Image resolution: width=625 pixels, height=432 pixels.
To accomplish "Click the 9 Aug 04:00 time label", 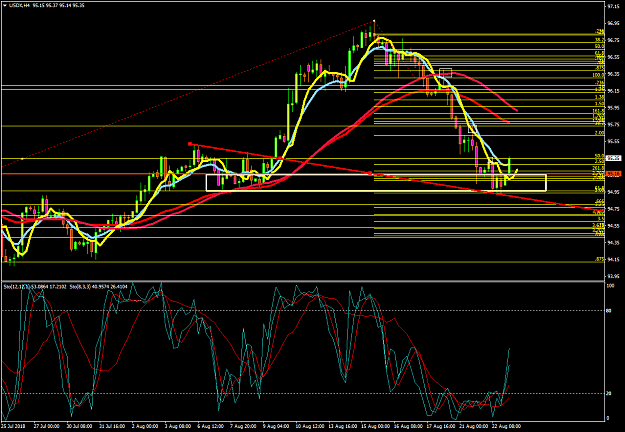I will pyautogui.click(x=278, y=426).
